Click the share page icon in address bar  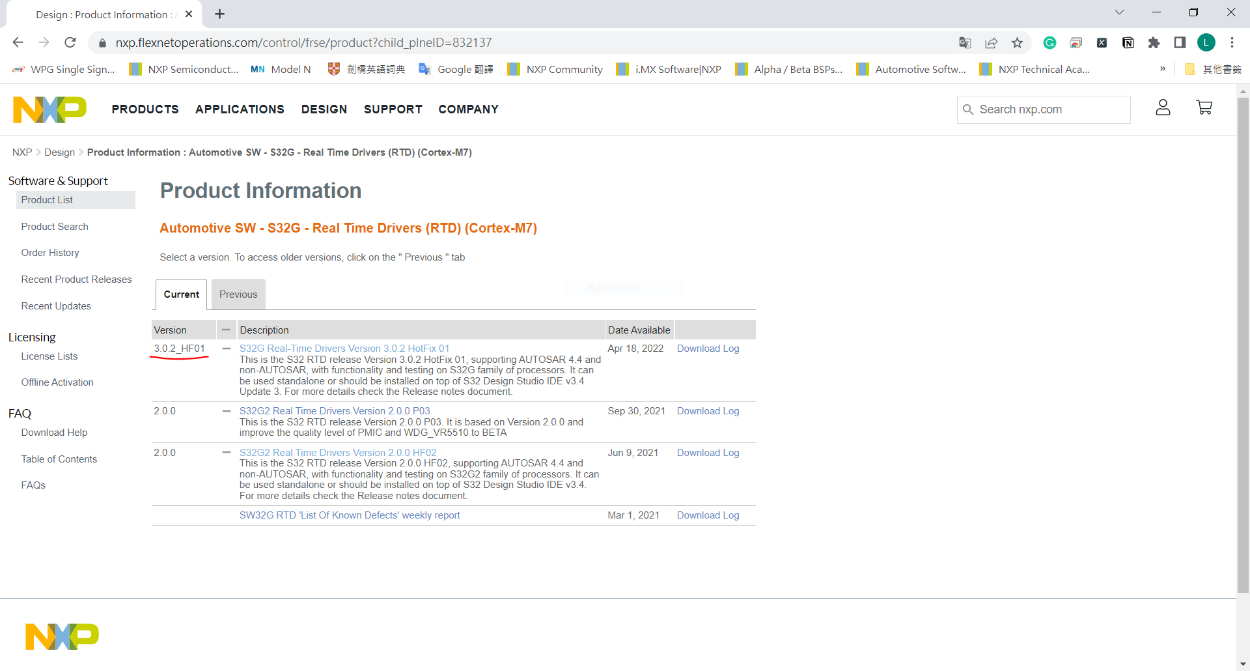click(991, 42)
